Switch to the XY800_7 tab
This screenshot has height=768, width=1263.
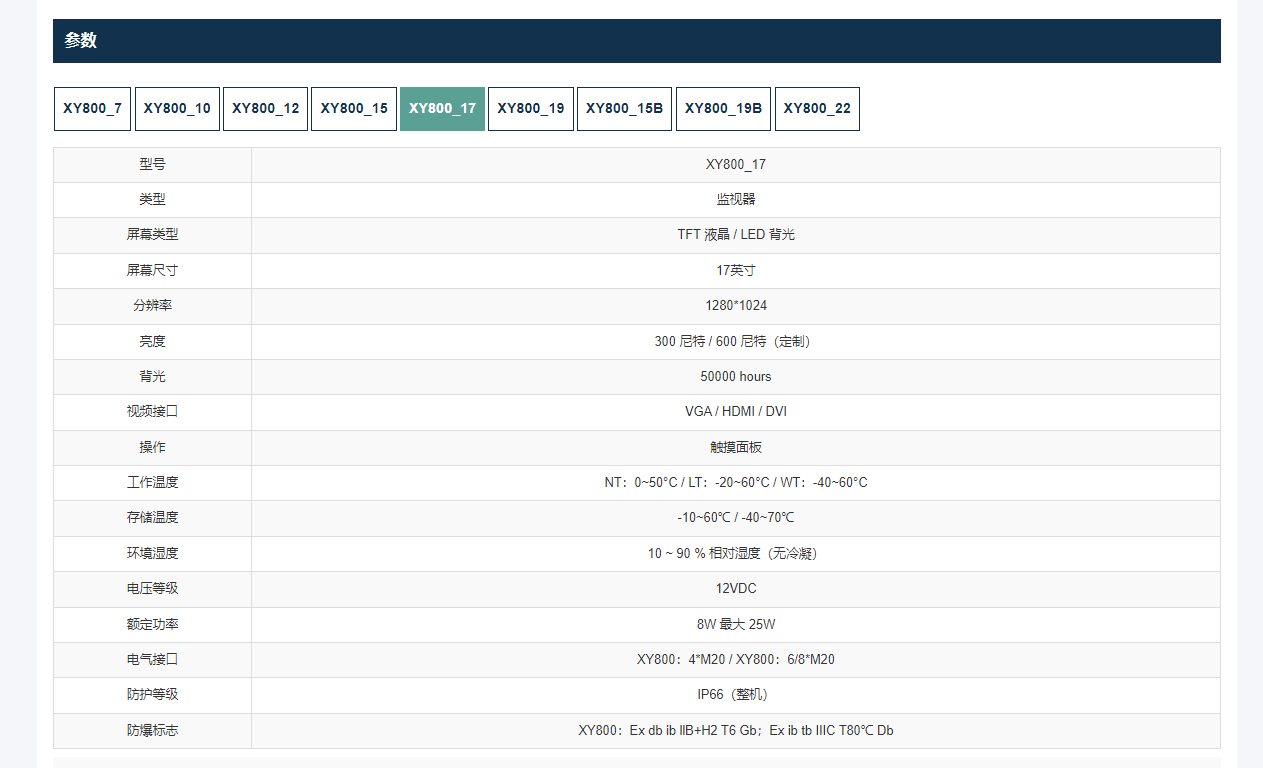pos(92,109)
